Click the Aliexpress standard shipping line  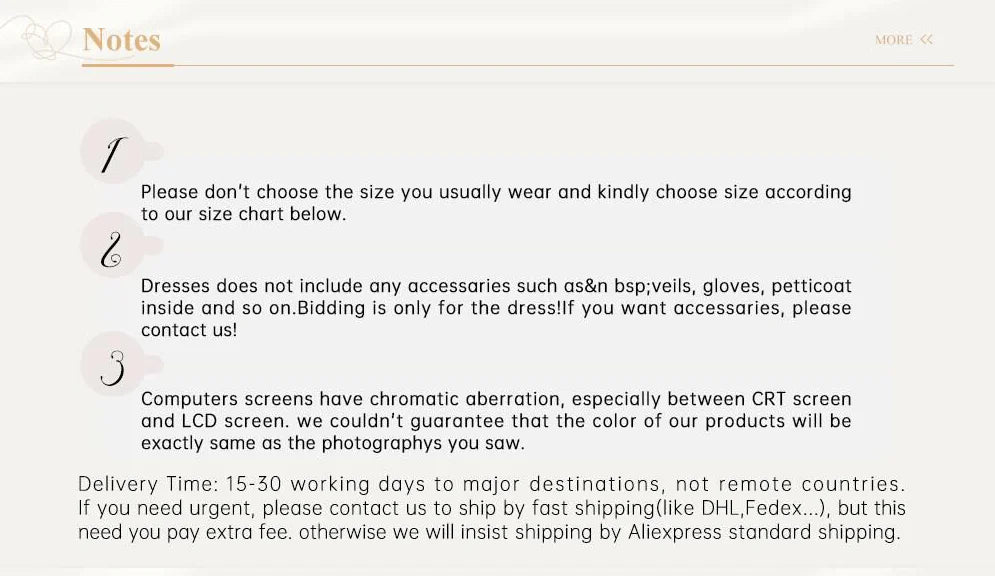click(x=489, y=532)
